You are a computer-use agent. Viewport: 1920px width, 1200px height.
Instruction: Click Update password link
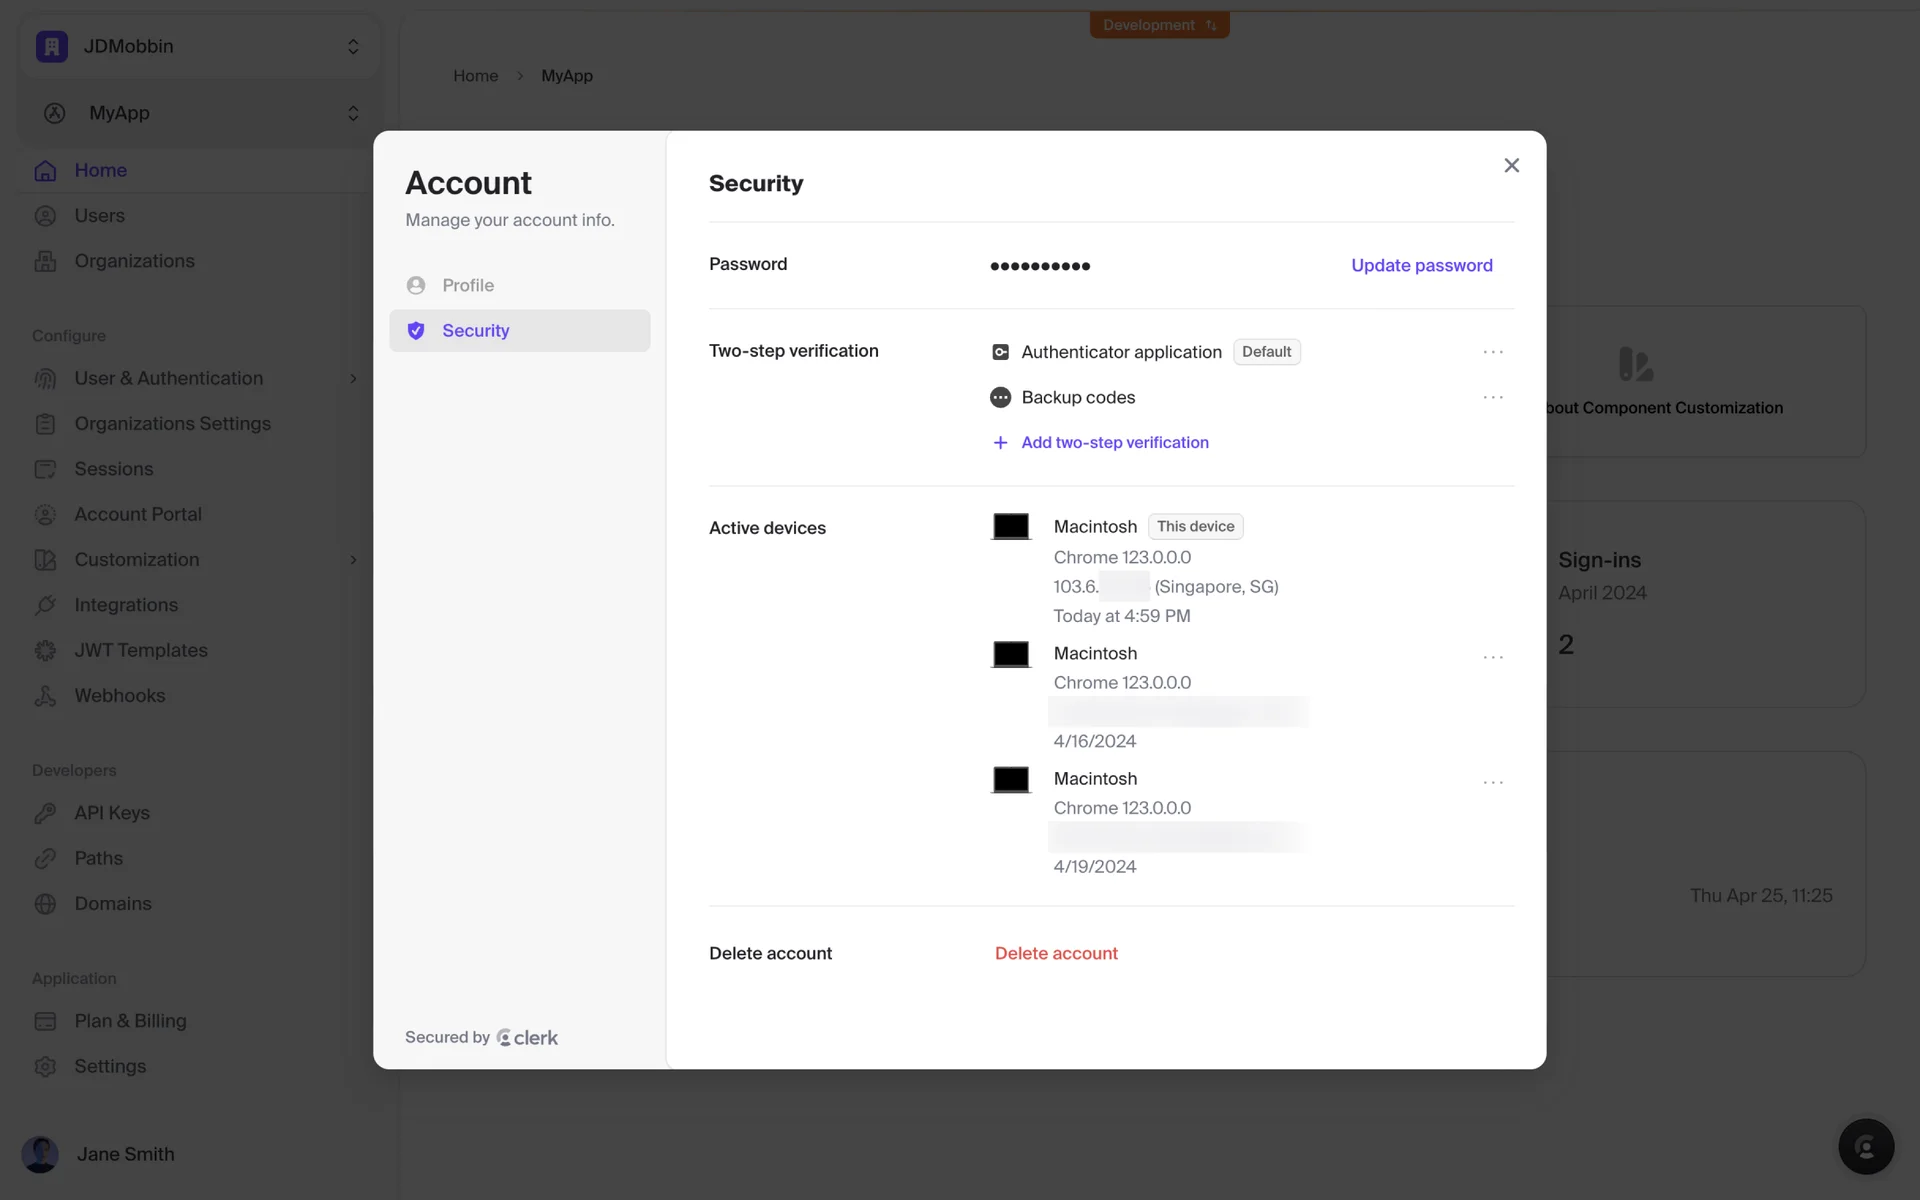coord(1421,266)
